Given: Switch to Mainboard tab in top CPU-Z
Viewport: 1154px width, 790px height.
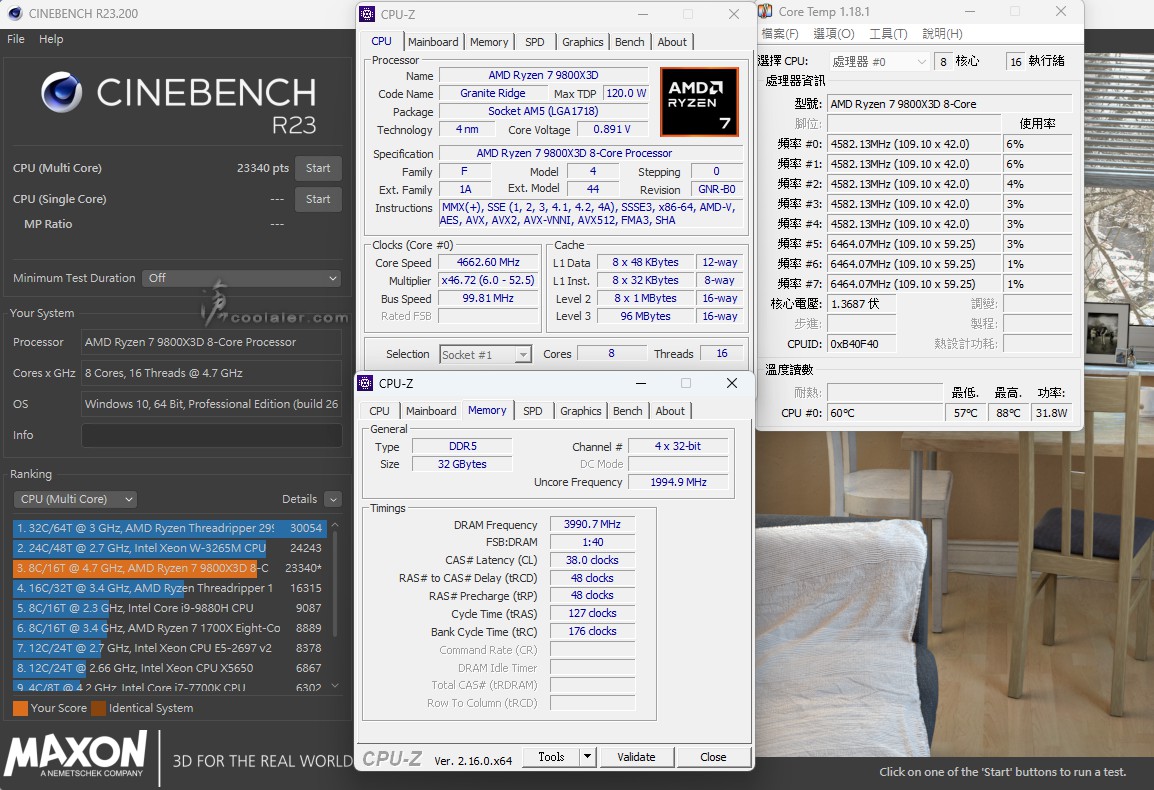Looking at the screenshot, I should pyautogui.click(x=433, y=42).
